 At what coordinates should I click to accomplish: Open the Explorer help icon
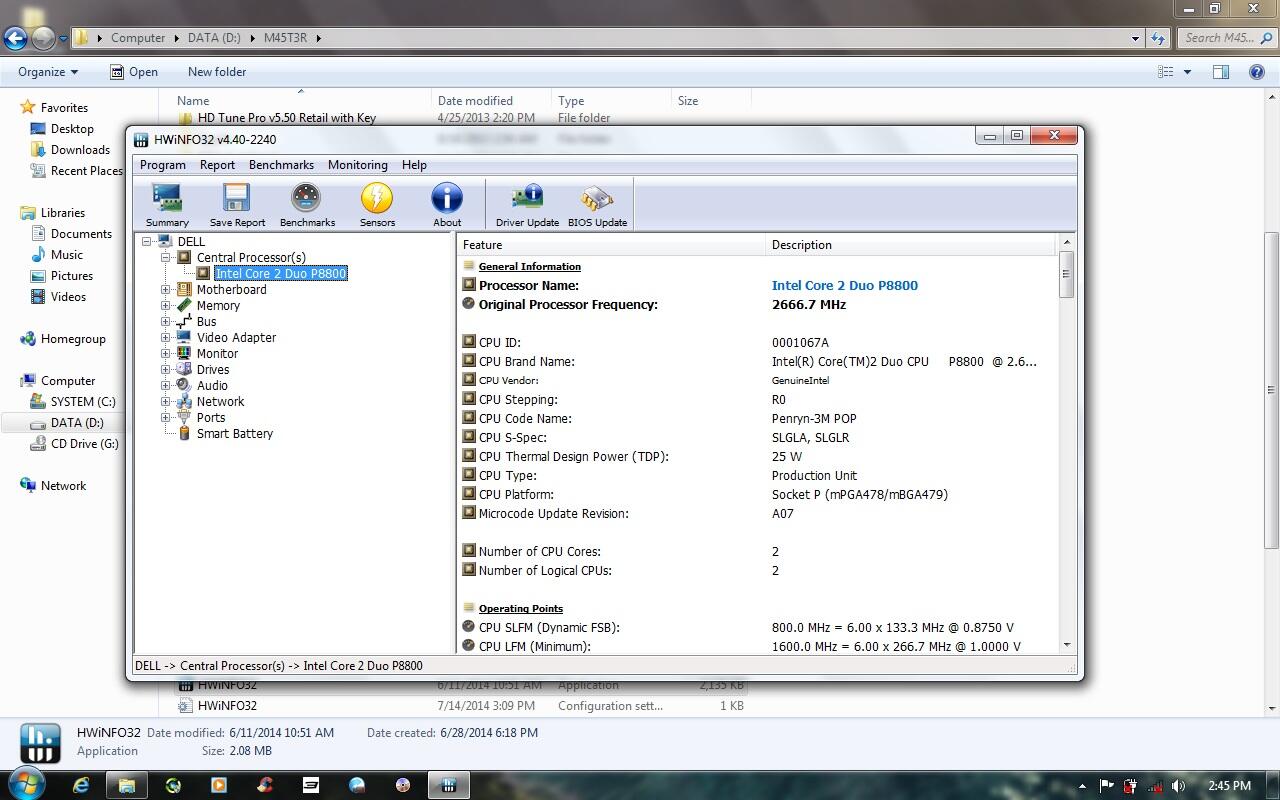(1257, 72)
